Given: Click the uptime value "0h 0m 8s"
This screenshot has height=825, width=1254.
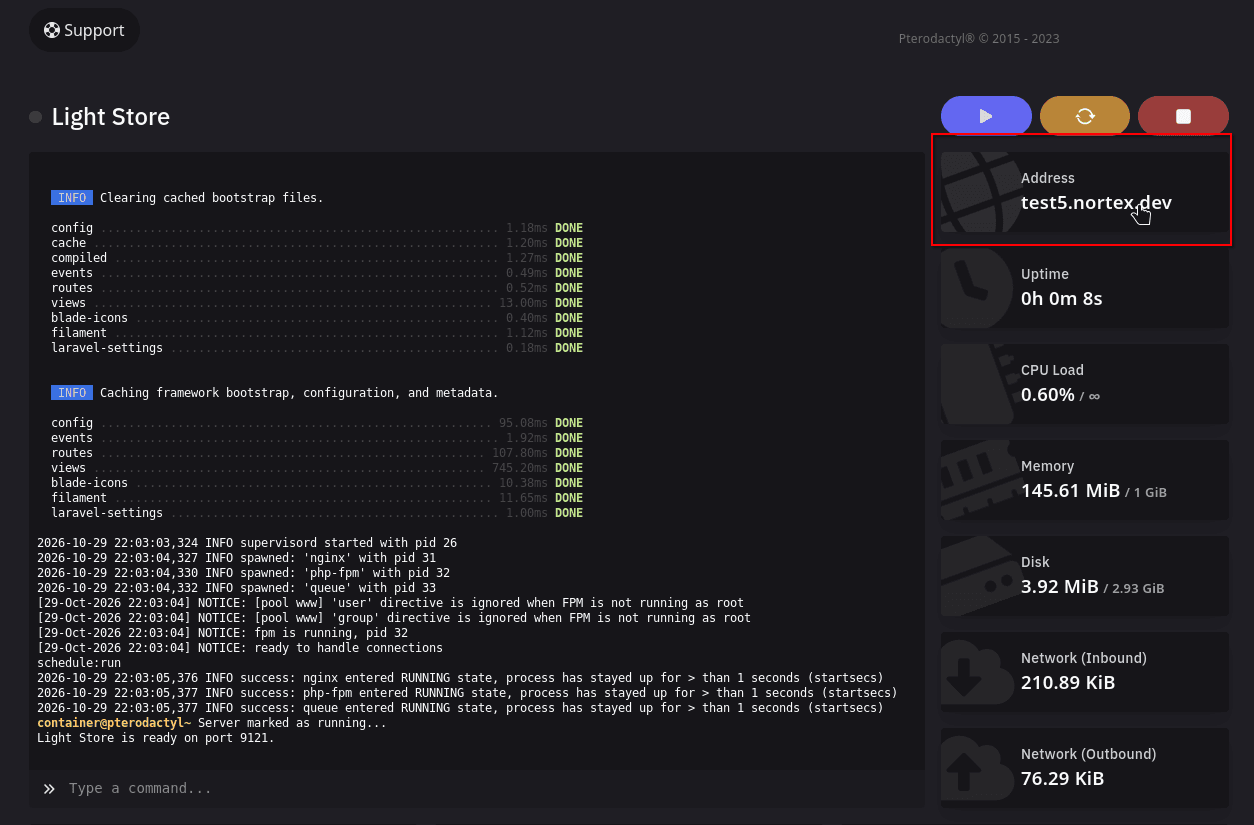Looking at the screenshot, I should (1062, 299).
